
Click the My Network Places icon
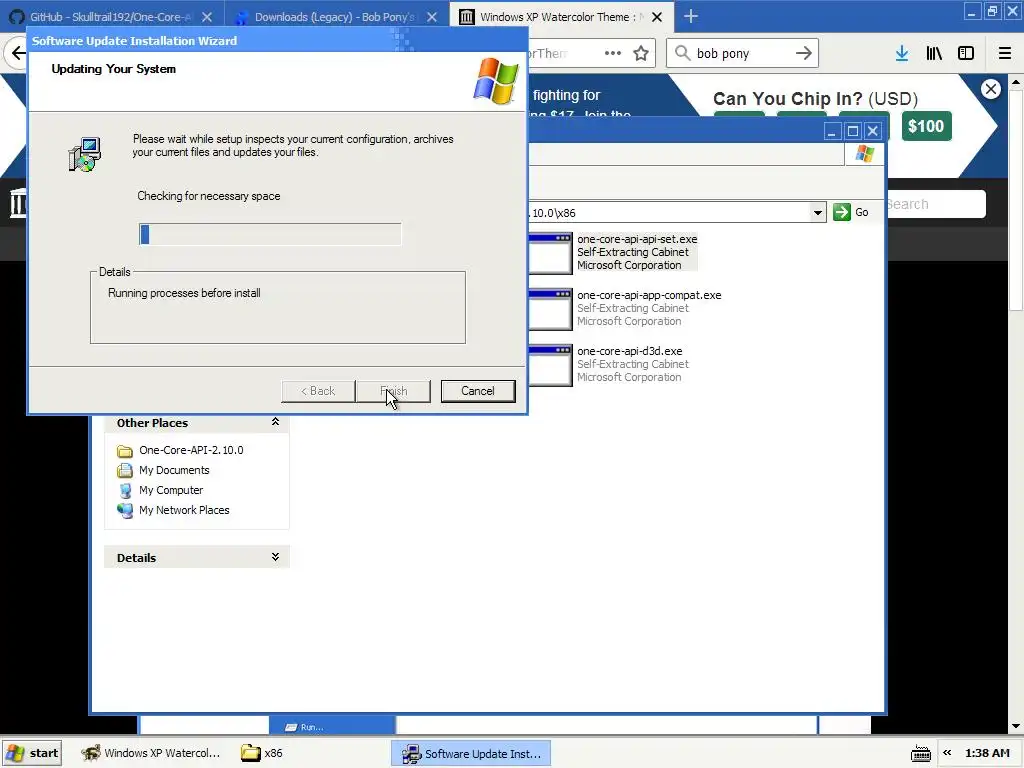pos(125,510)
